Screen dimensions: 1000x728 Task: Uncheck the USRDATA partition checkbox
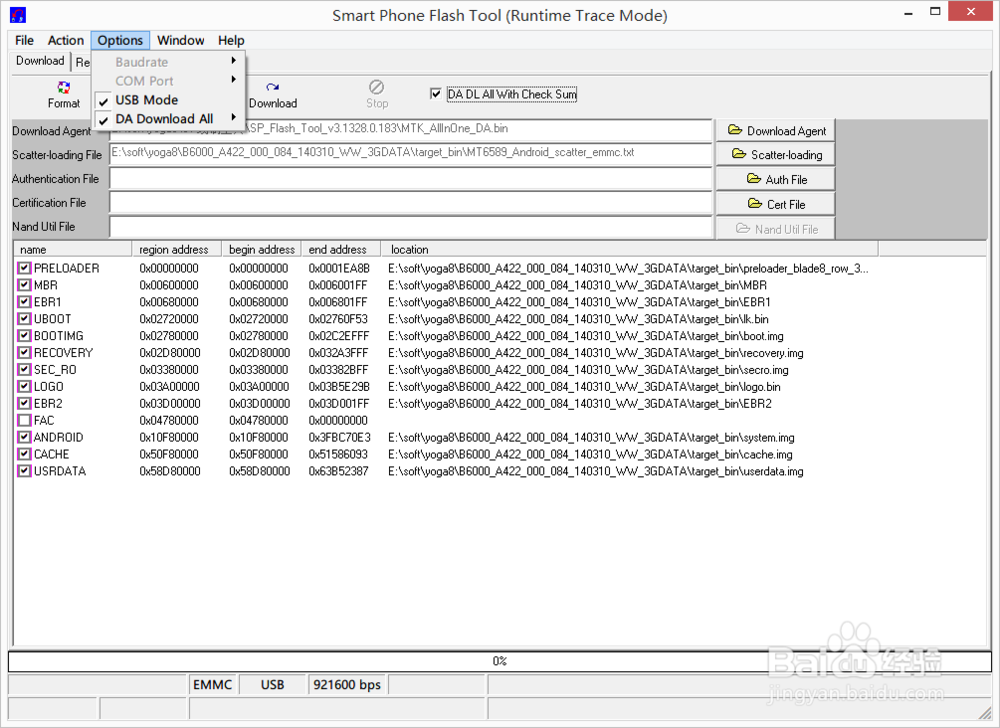(24, 471)
